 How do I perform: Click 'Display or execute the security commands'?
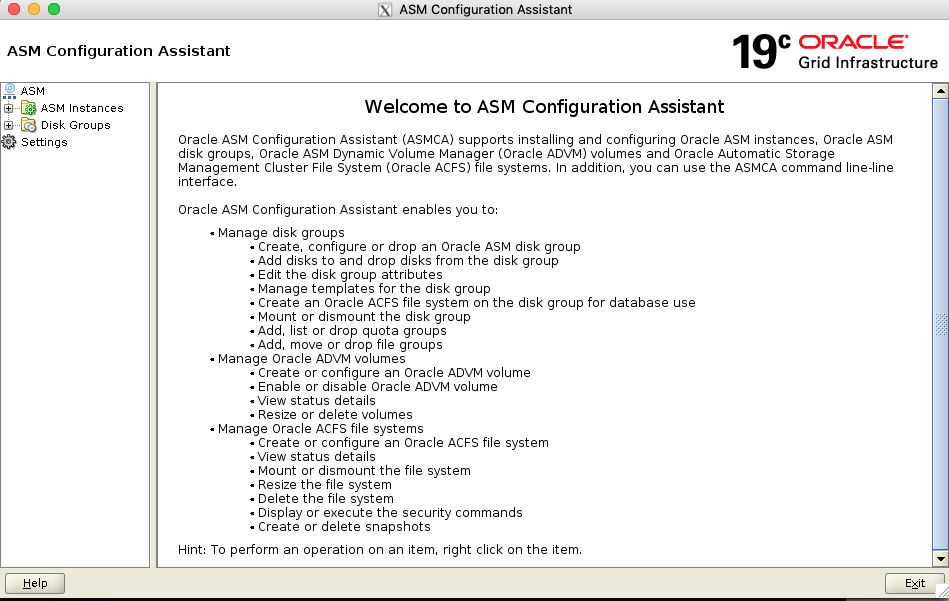coord(390,512)
